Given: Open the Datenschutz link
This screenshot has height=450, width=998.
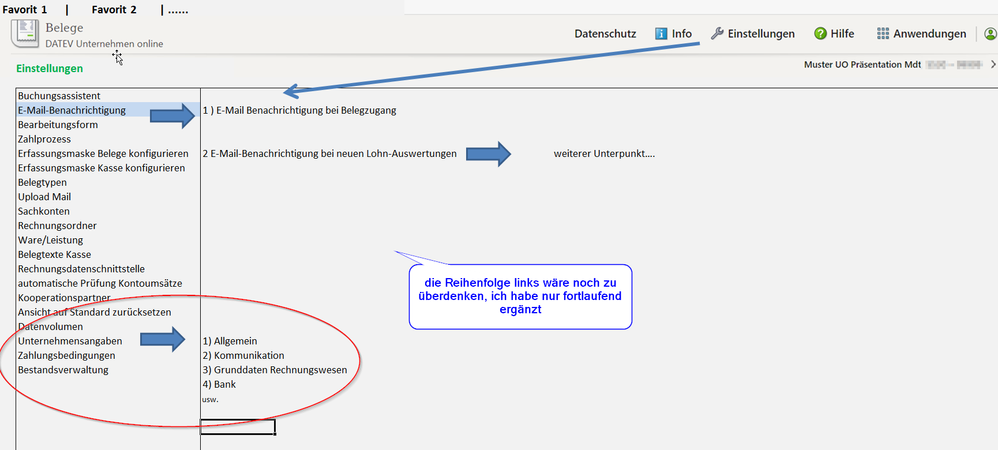Looking at the screenshot, I should pyautogui.click(x=605, y=34).
